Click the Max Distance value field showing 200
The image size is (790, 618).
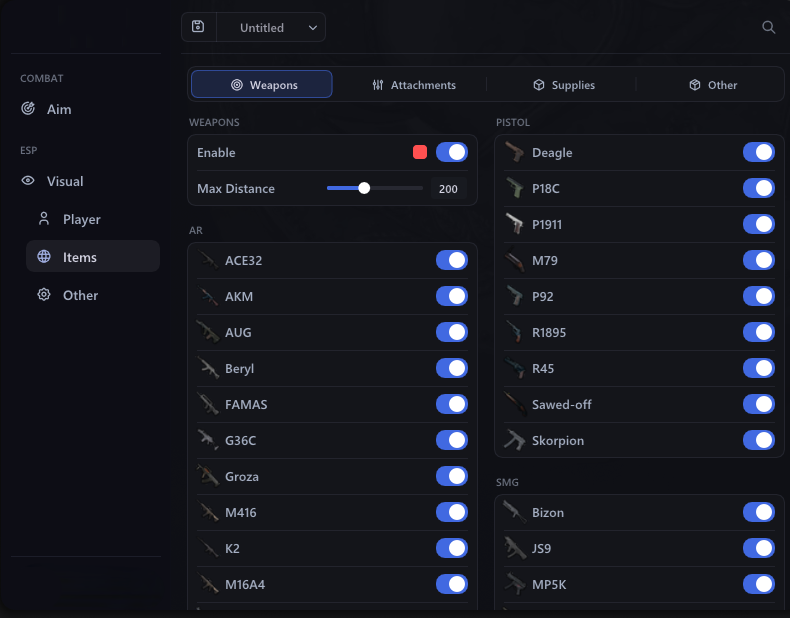pos(448,189)
